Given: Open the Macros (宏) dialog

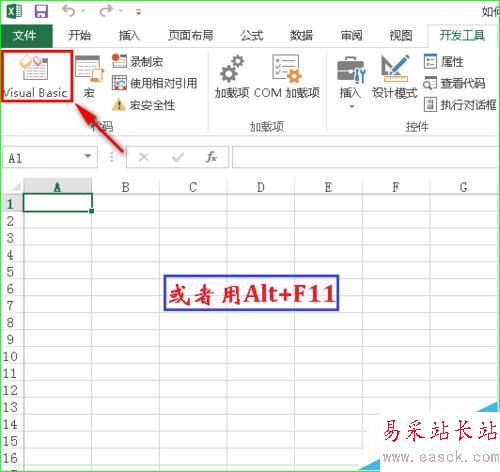Looking at the screenshot, I should (x=89, y=77).
